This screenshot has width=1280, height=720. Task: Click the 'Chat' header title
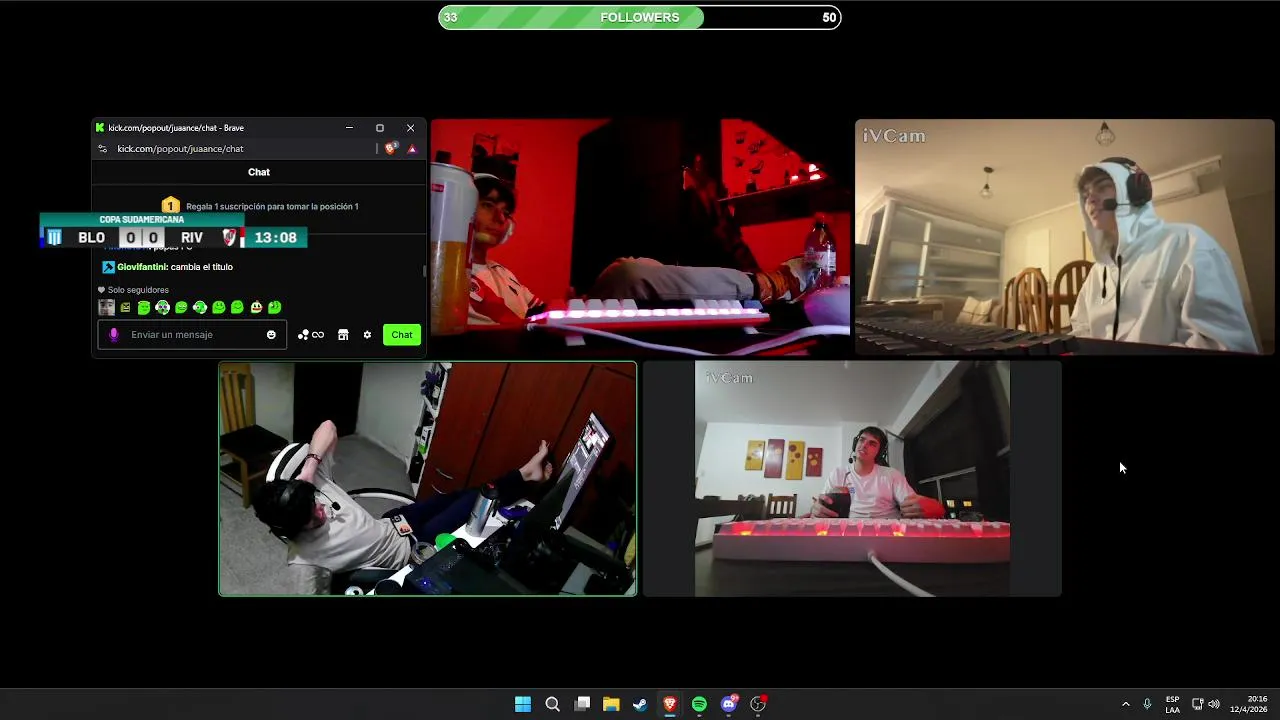click(x=259, y=172)
